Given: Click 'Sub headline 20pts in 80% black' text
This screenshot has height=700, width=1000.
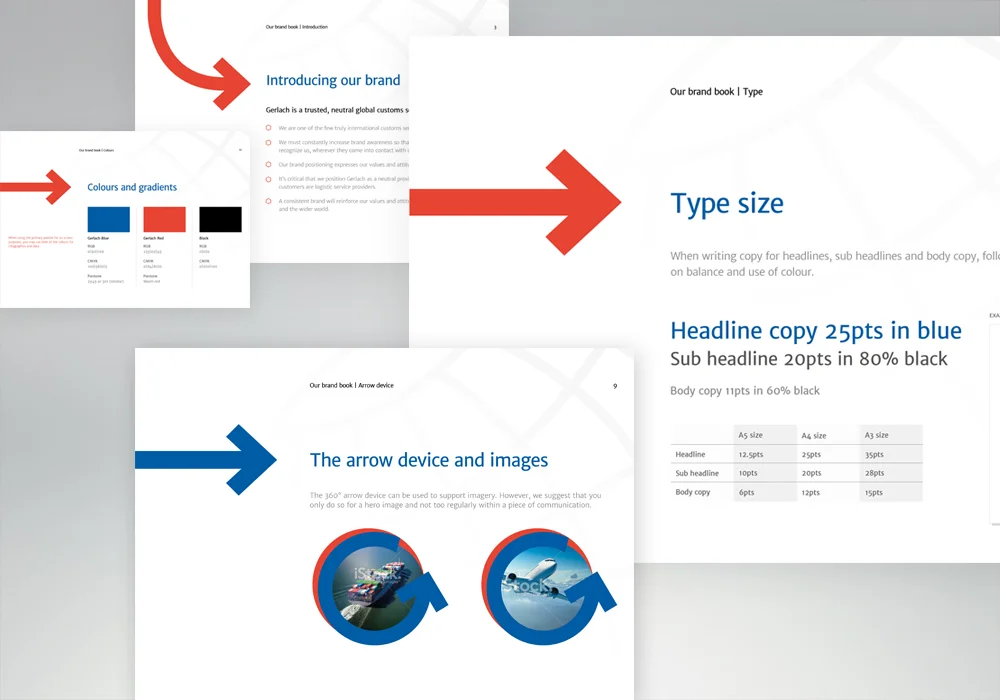Looking at the screenshot, I should (x=809, y=359).
